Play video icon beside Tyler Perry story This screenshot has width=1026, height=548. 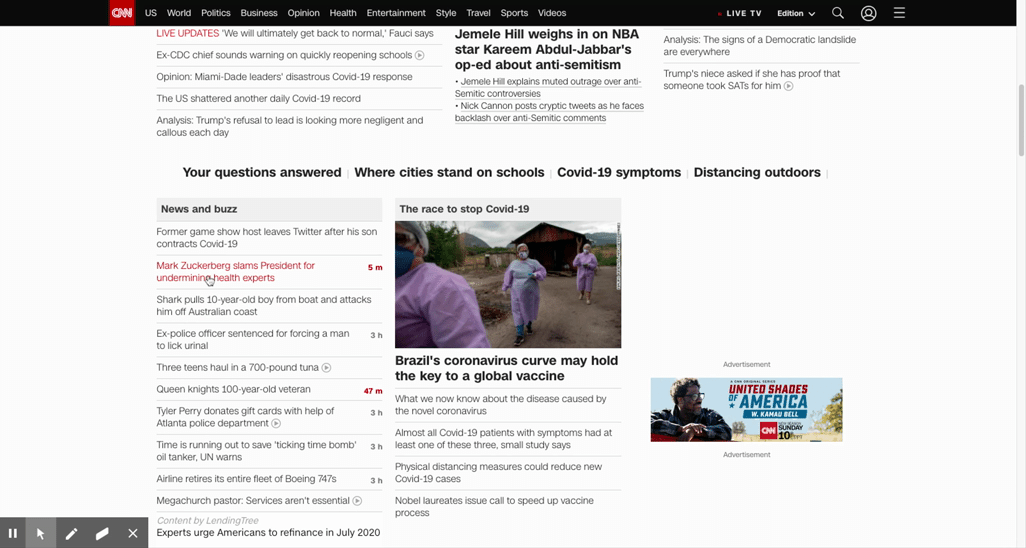[x=276, y=424]
